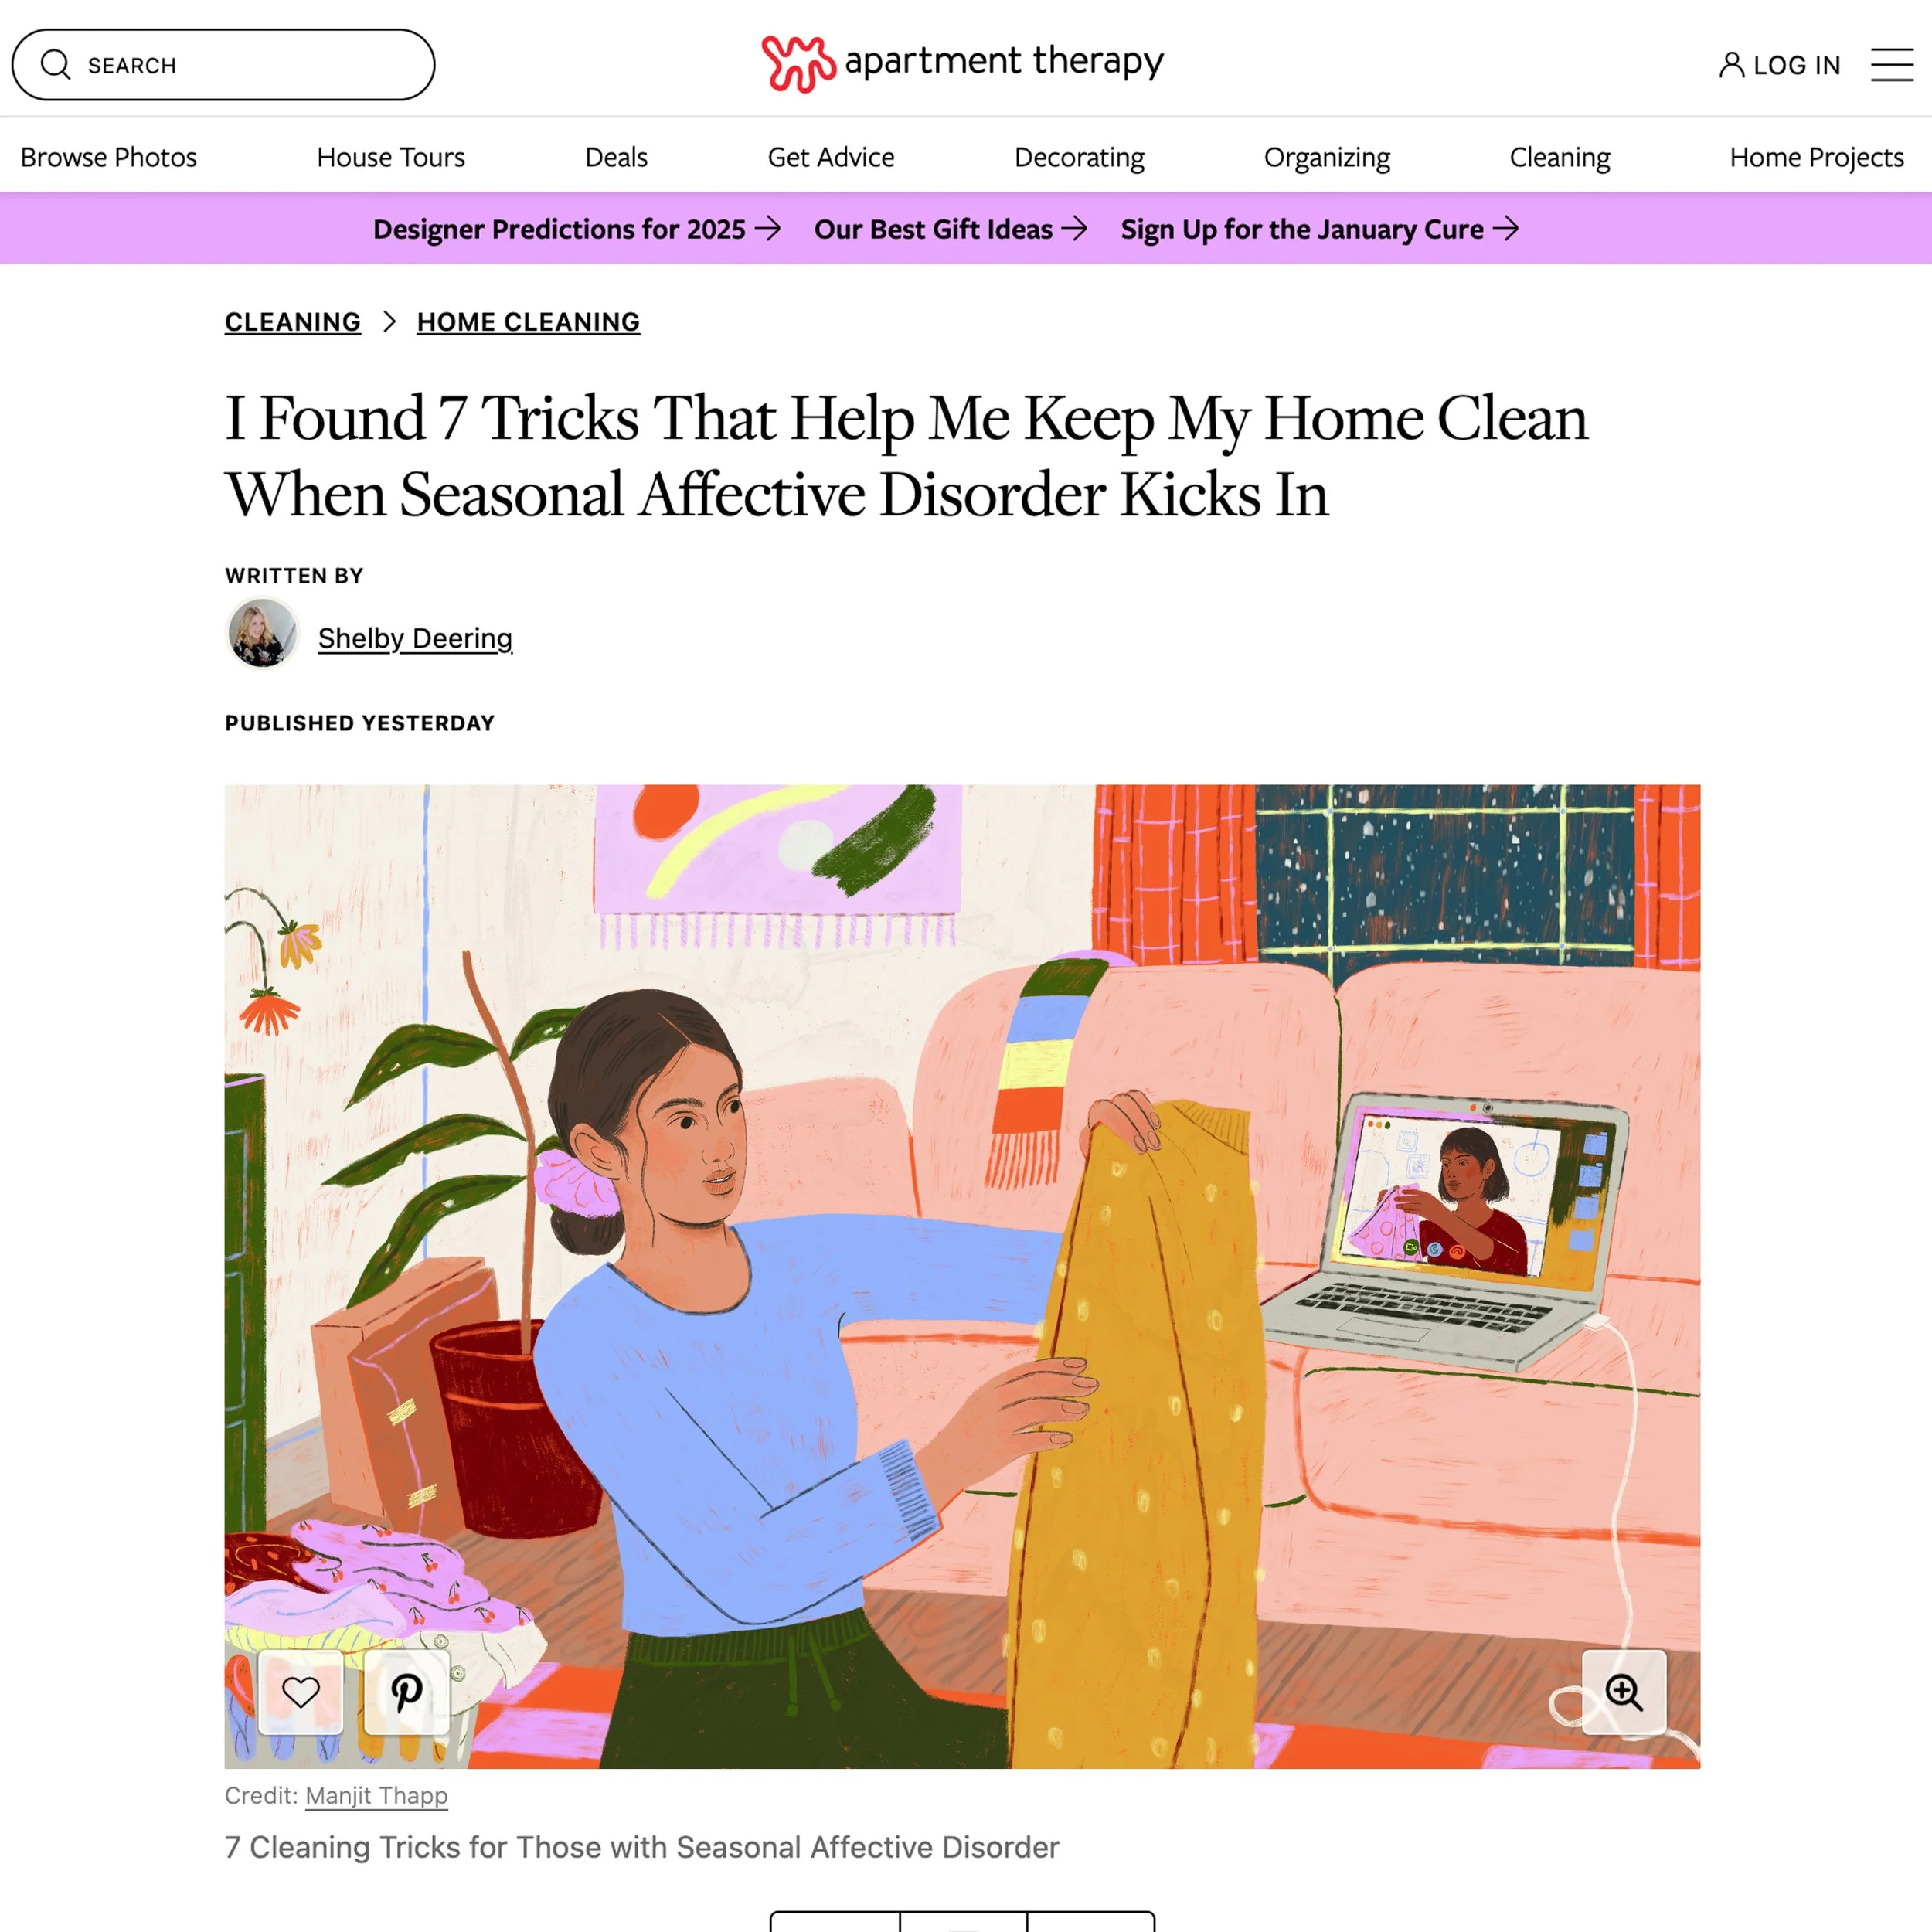The height and width of the screenshot is (1932, 1932).
Task: Open Shelby Deering's author avatar
Action: click(x=262, y=633)
